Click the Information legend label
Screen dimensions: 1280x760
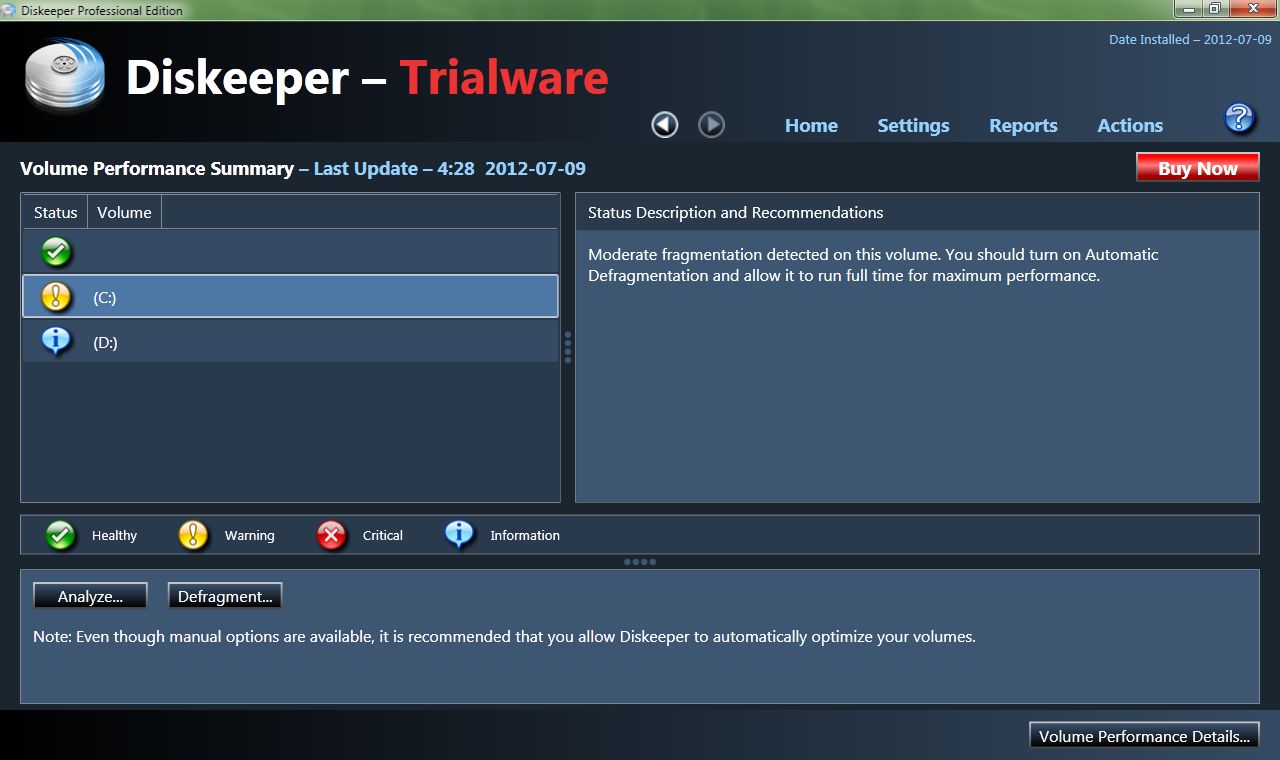[525, 536]
